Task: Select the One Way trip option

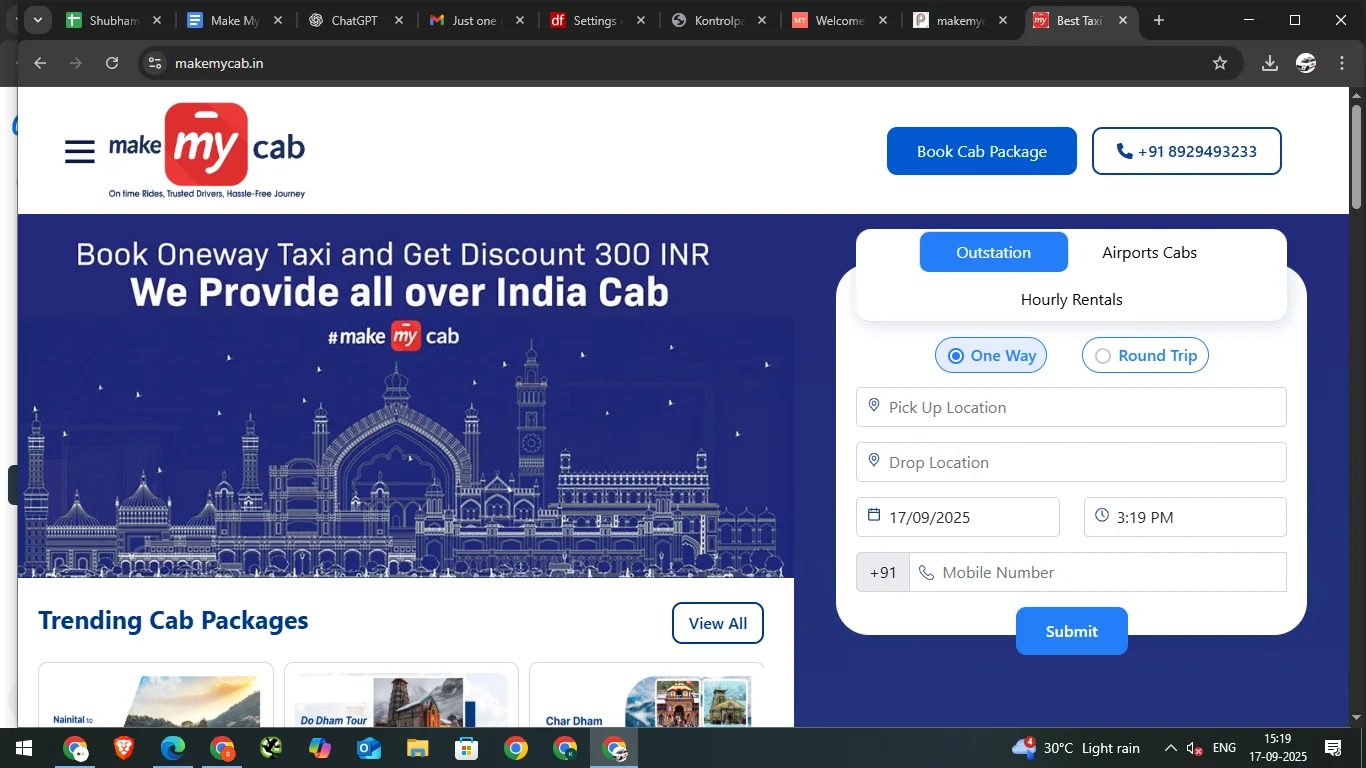Action: pyautogui.click(x=990, y=356)
